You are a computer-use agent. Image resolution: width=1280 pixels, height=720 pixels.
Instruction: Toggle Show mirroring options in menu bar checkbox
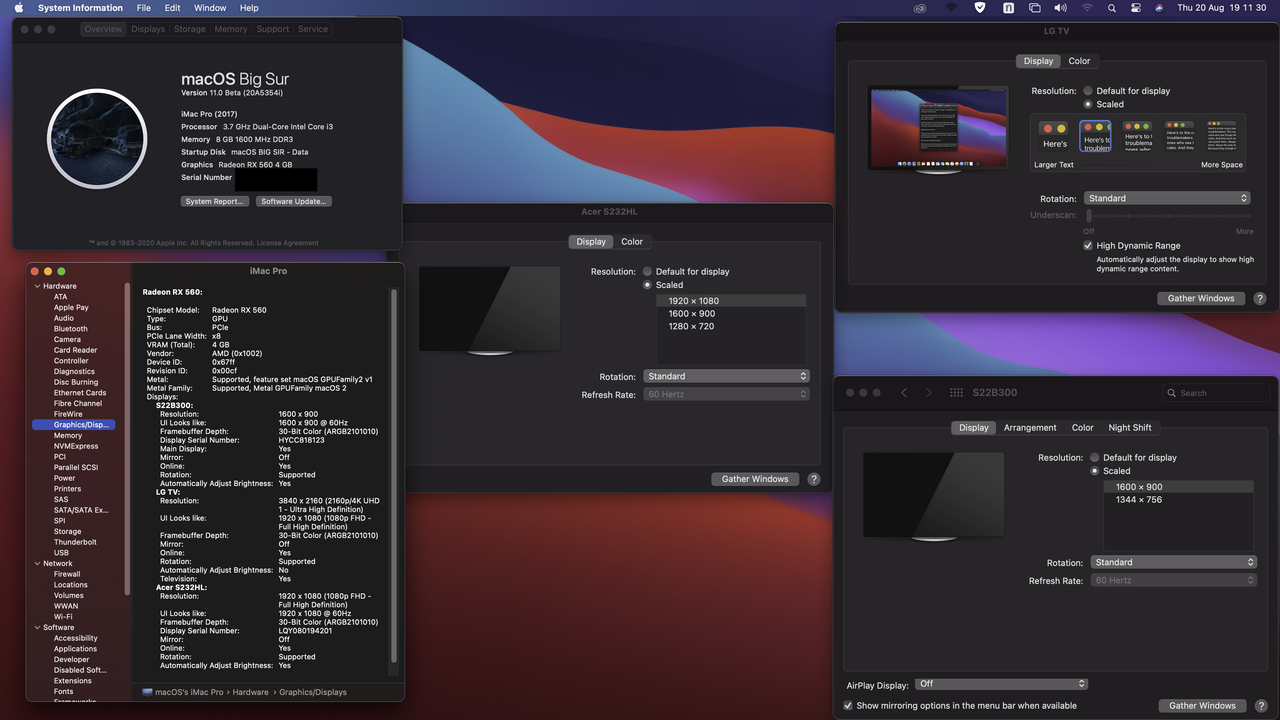(849, 705)
